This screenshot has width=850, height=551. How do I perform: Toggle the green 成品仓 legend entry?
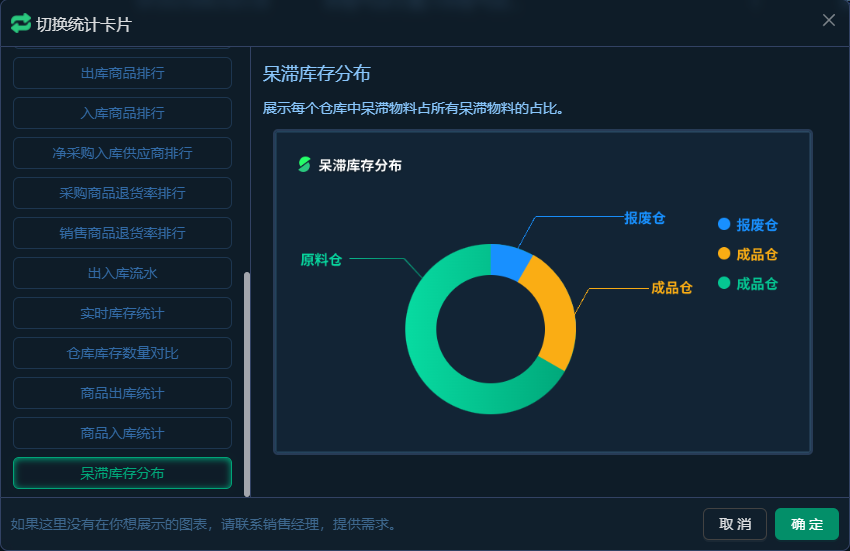[747, 284]
